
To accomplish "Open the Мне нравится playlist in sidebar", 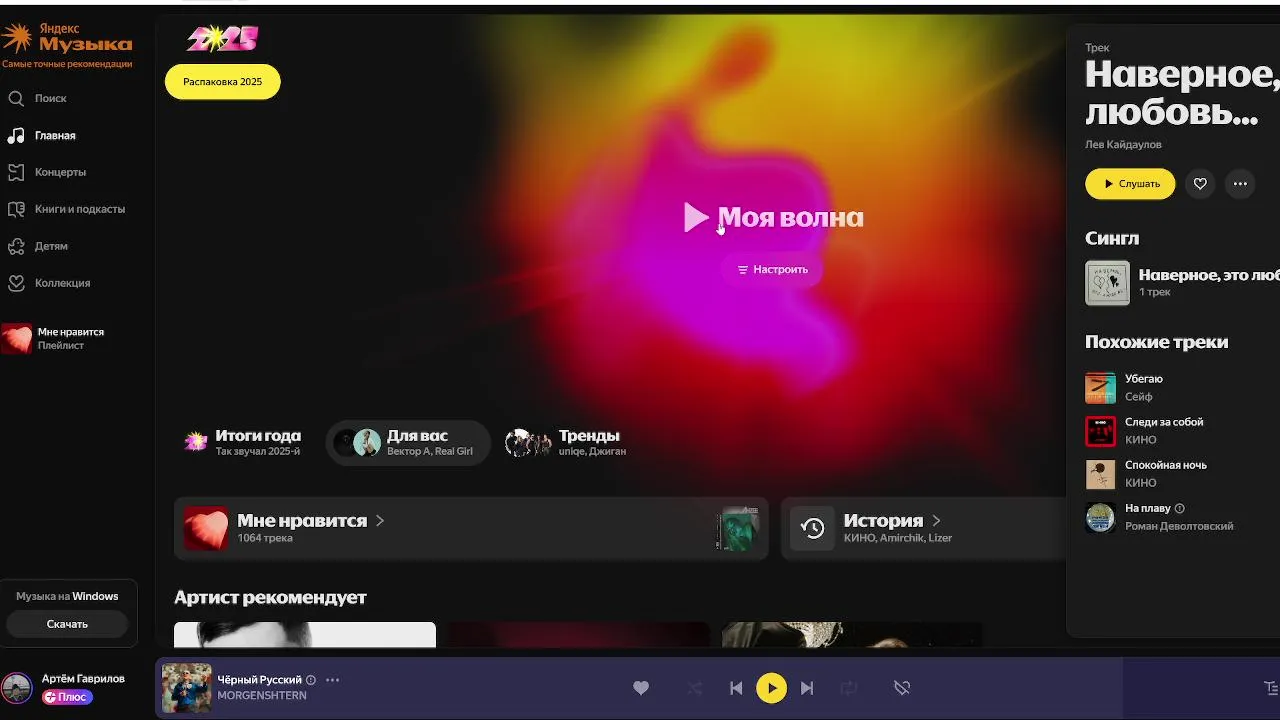I will pos(53,338).
